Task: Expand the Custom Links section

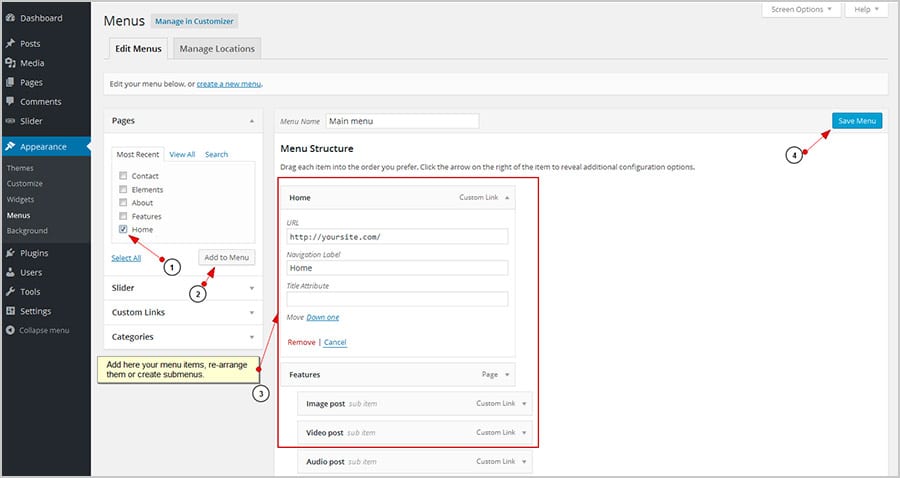Action: click(x=250, y=313)
